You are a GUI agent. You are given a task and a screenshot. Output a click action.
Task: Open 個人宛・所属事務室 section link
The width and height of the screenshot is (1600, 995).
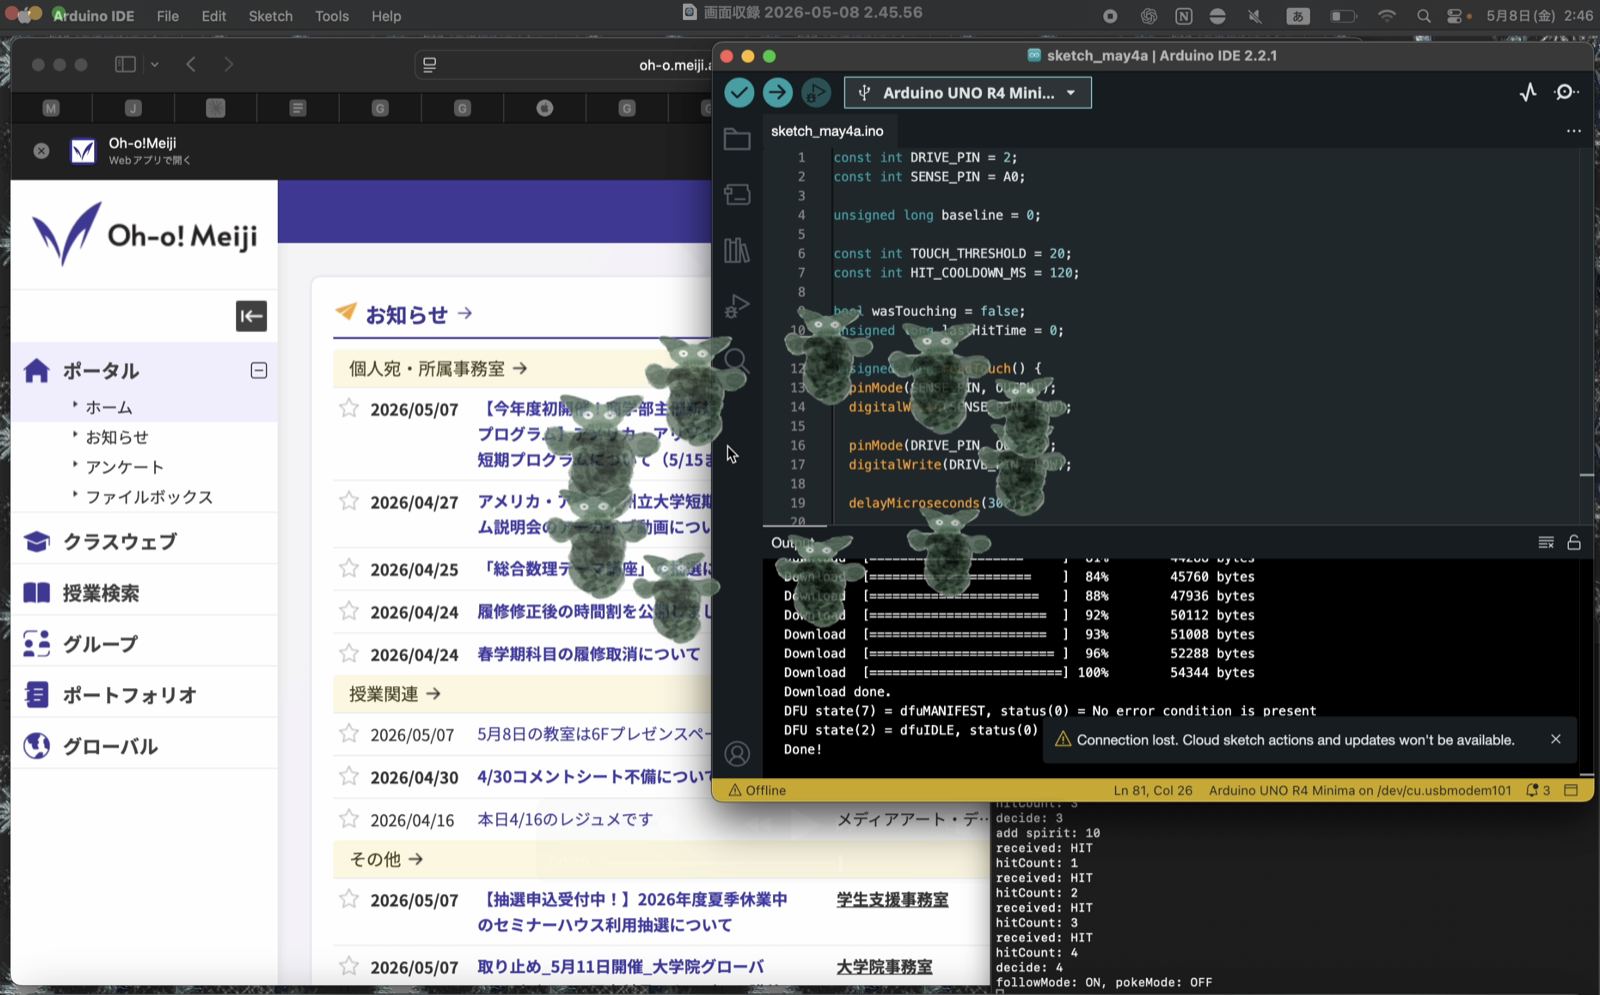click(437, 369)
